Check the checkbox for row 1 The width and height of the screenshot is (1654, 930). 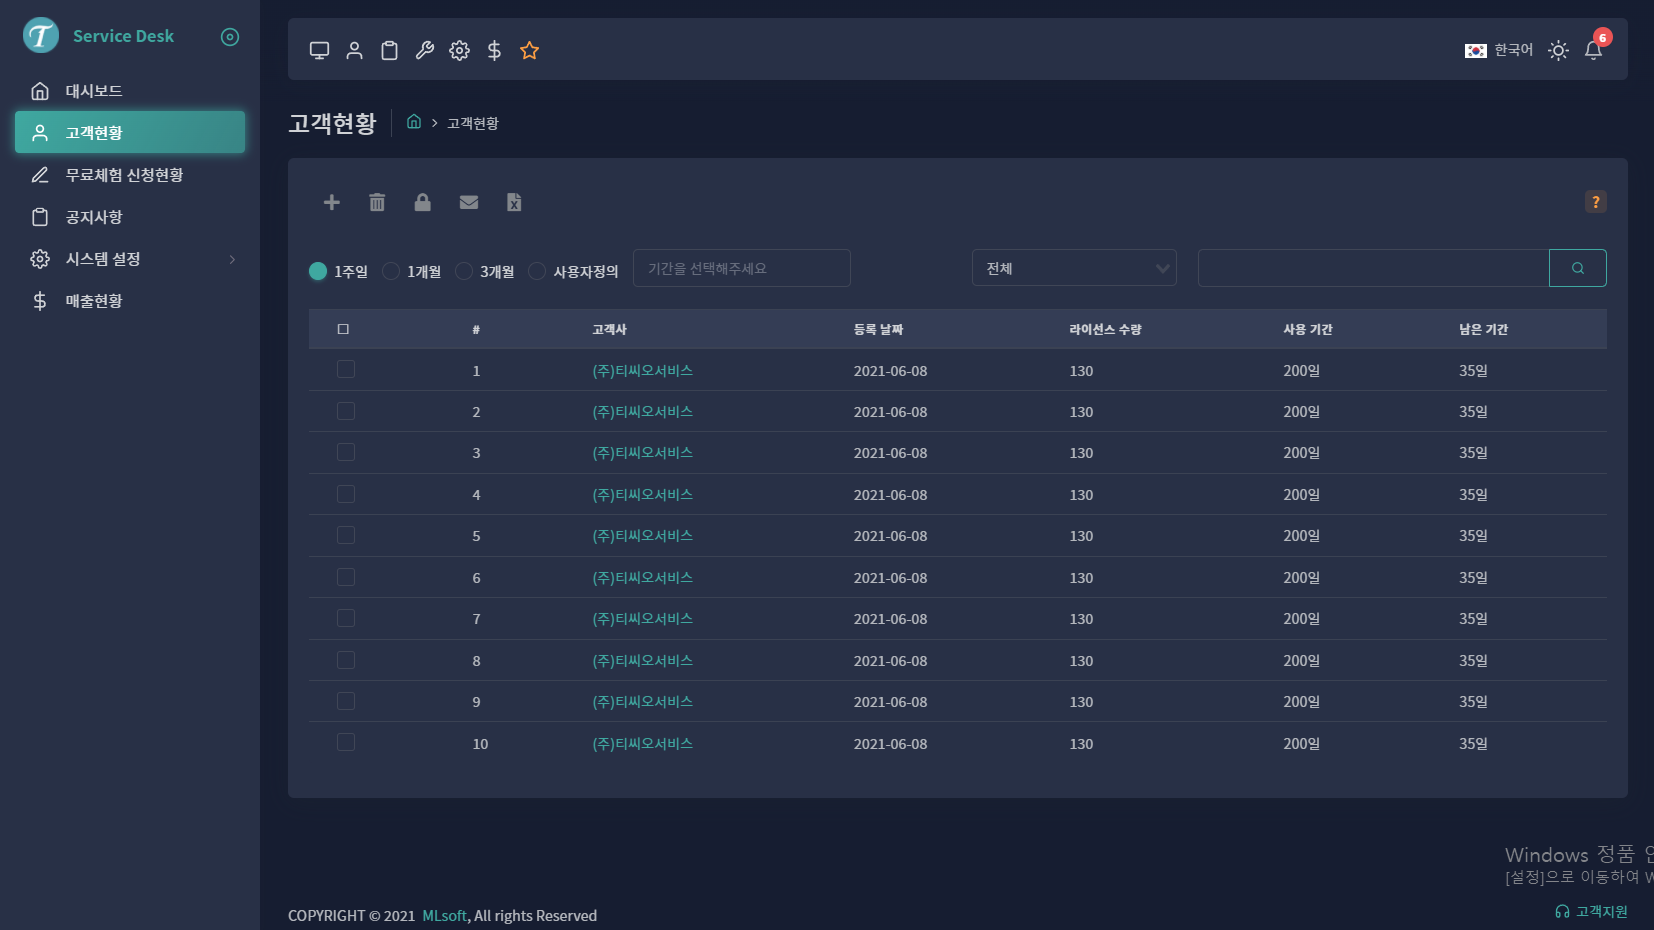pos(346,369)
